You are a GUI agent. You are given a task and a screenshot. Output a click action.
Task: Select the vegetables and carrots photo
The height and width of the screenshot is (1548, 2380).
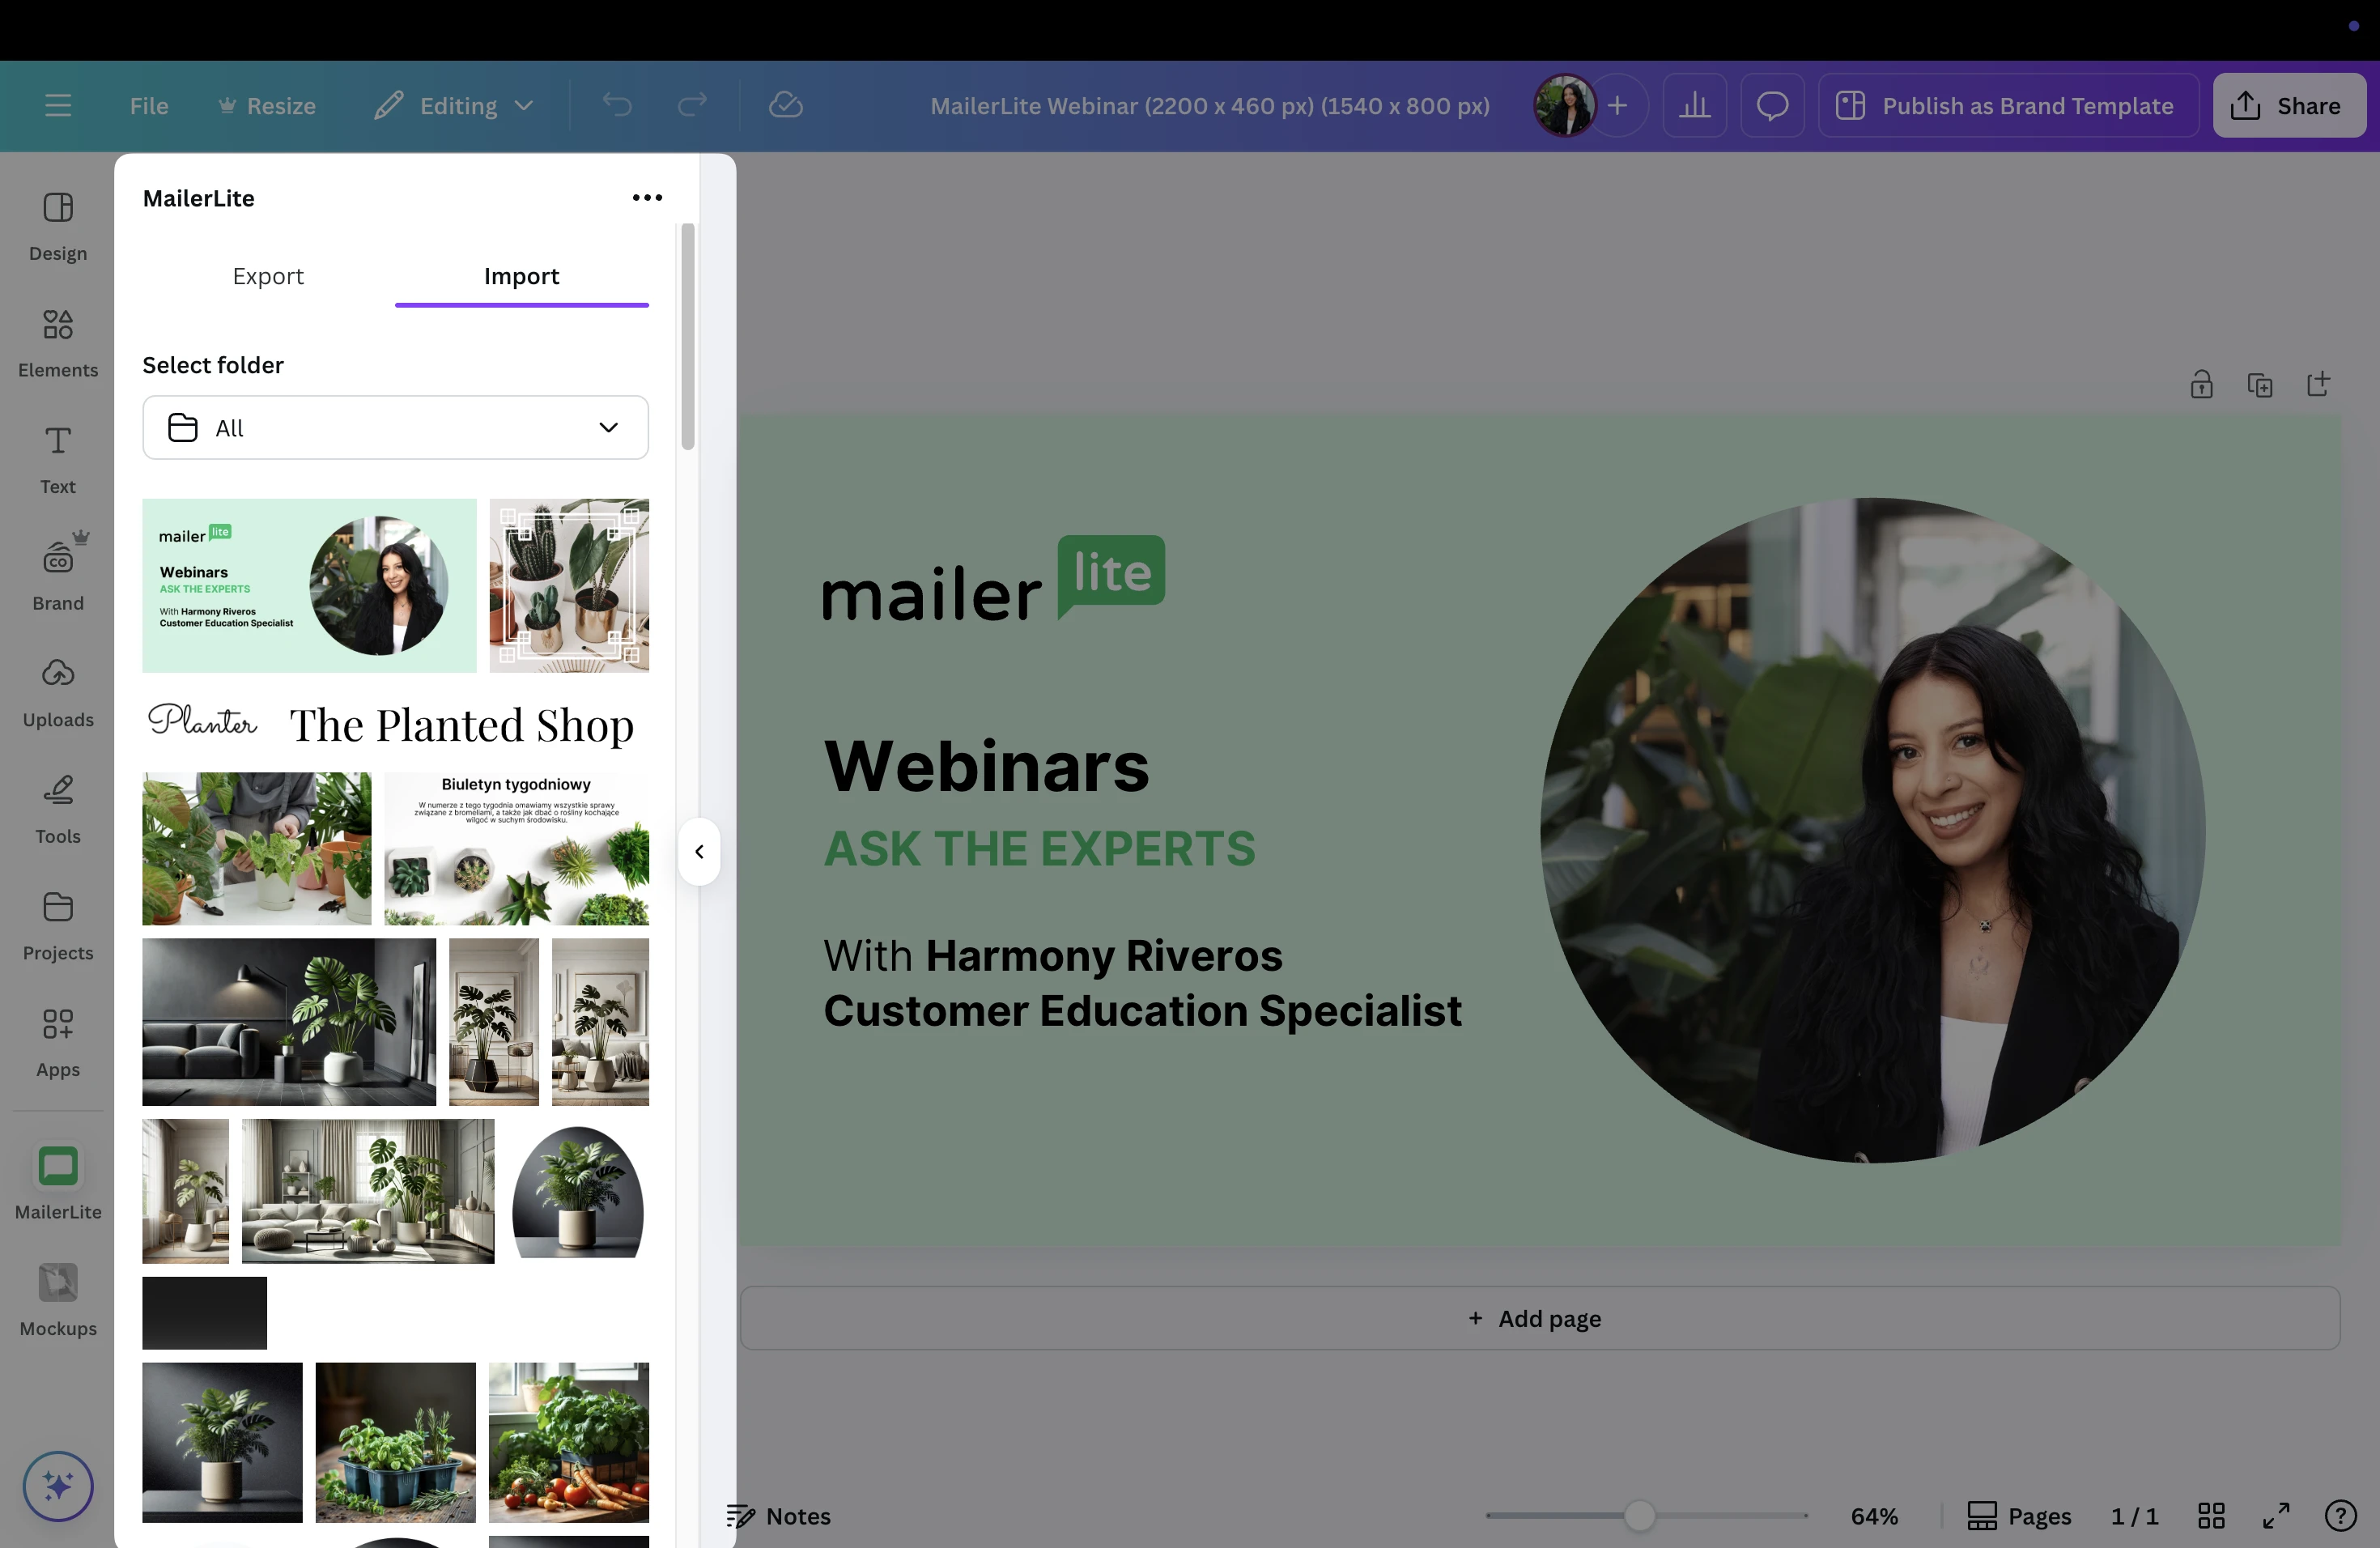(x=569, y=1442)
